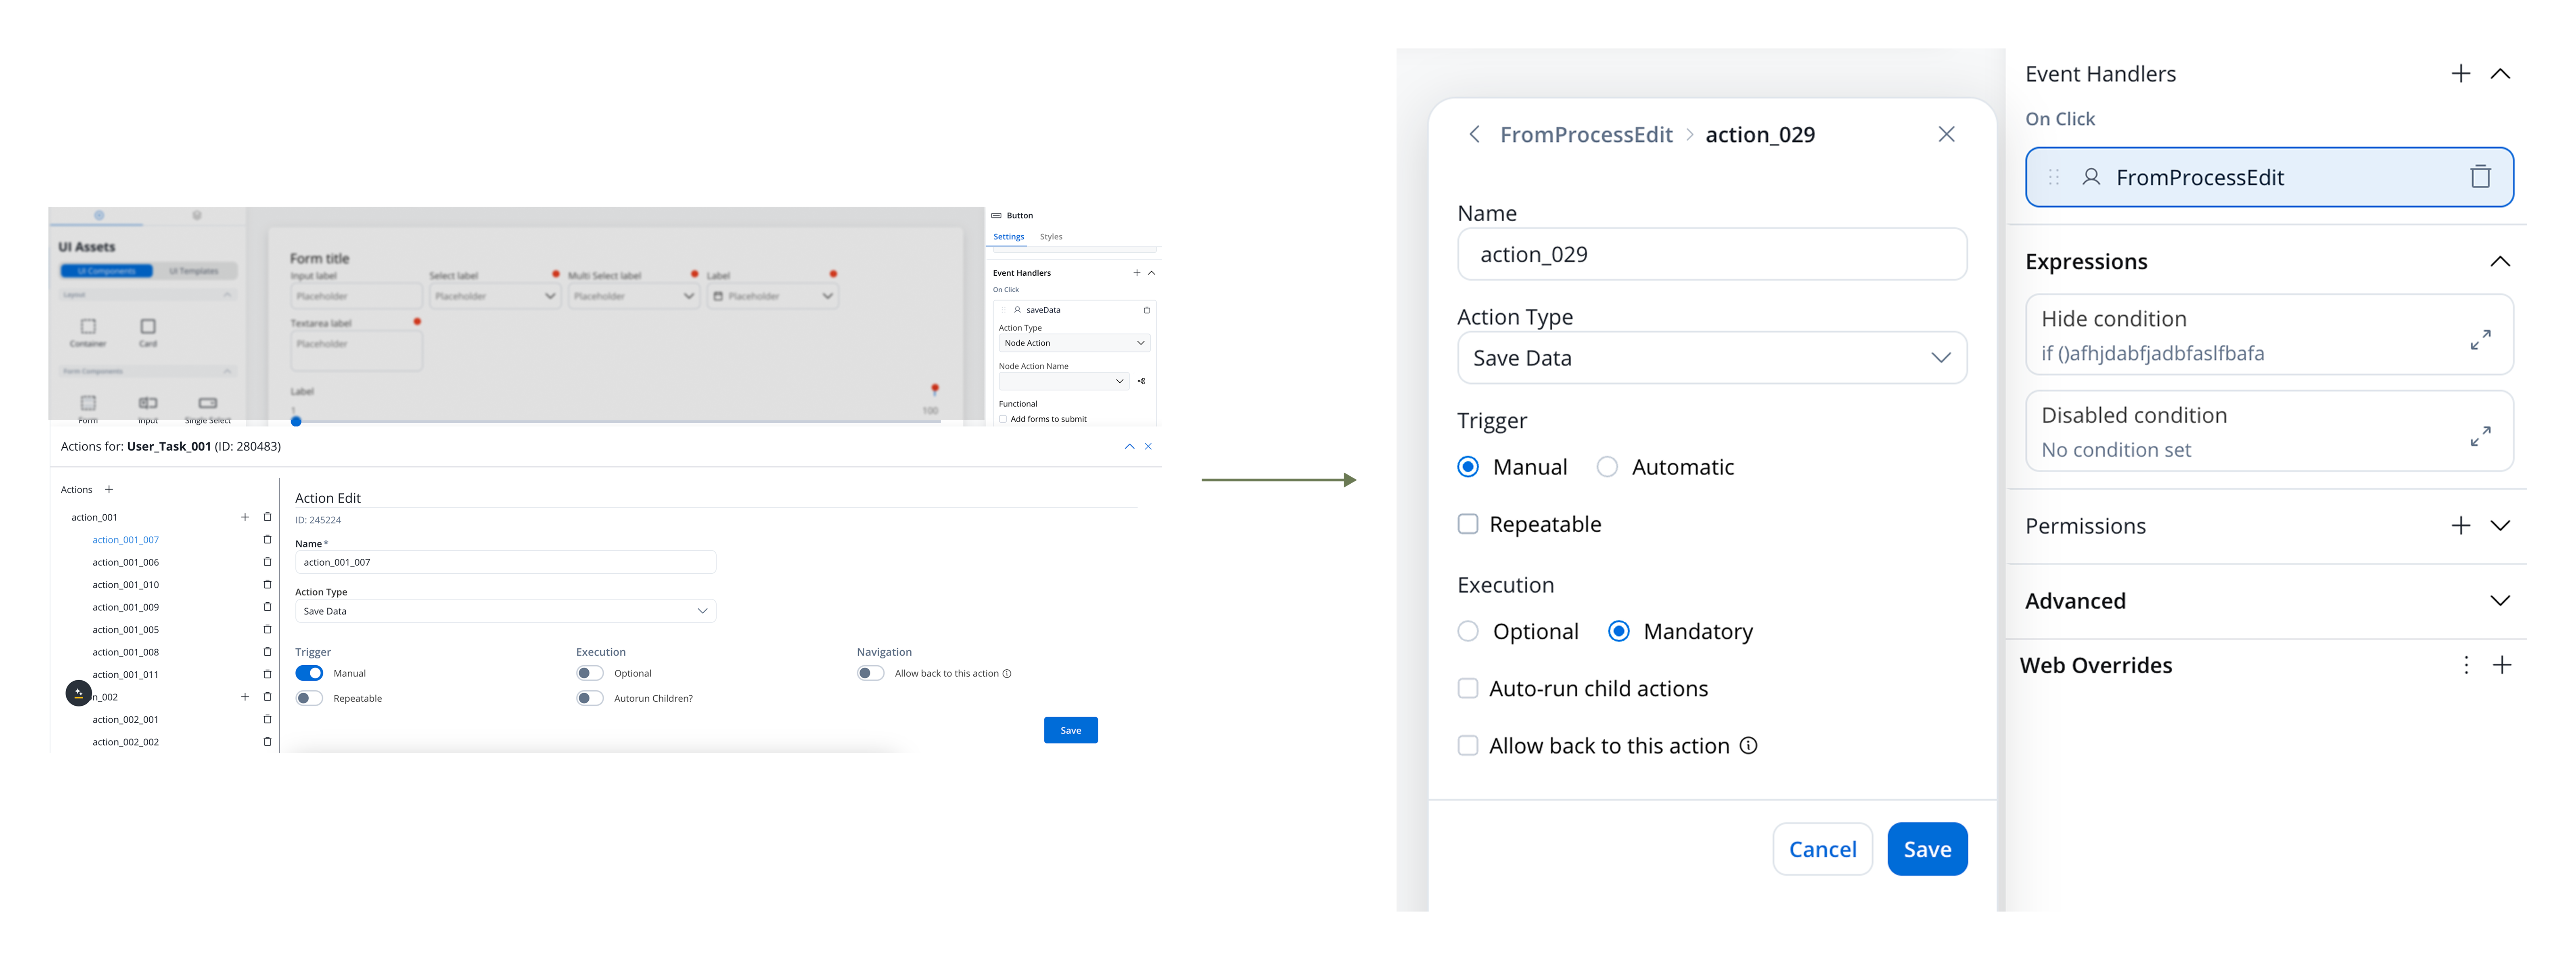Click Save in the Action Edit panel
Screen dimensions: 2576x960
click(1070, 730)
